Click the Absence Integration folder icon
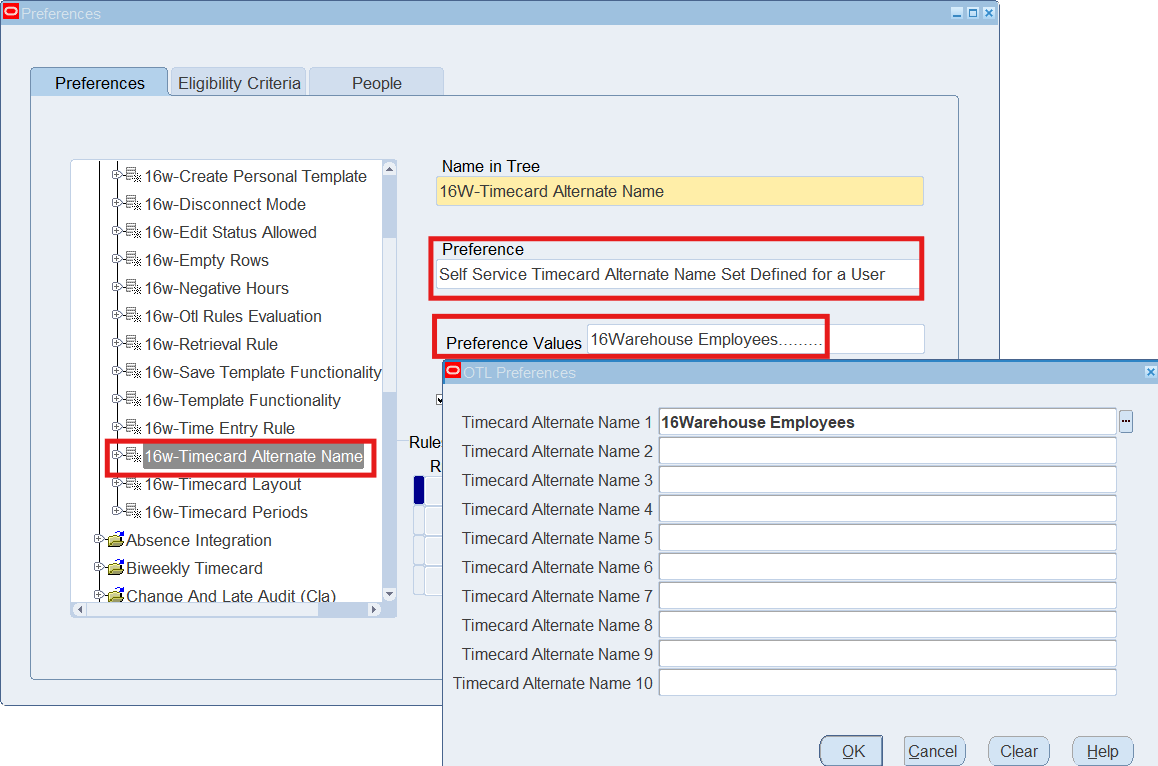The width and height of the screenshot is (1158, 766). (115, 540)
